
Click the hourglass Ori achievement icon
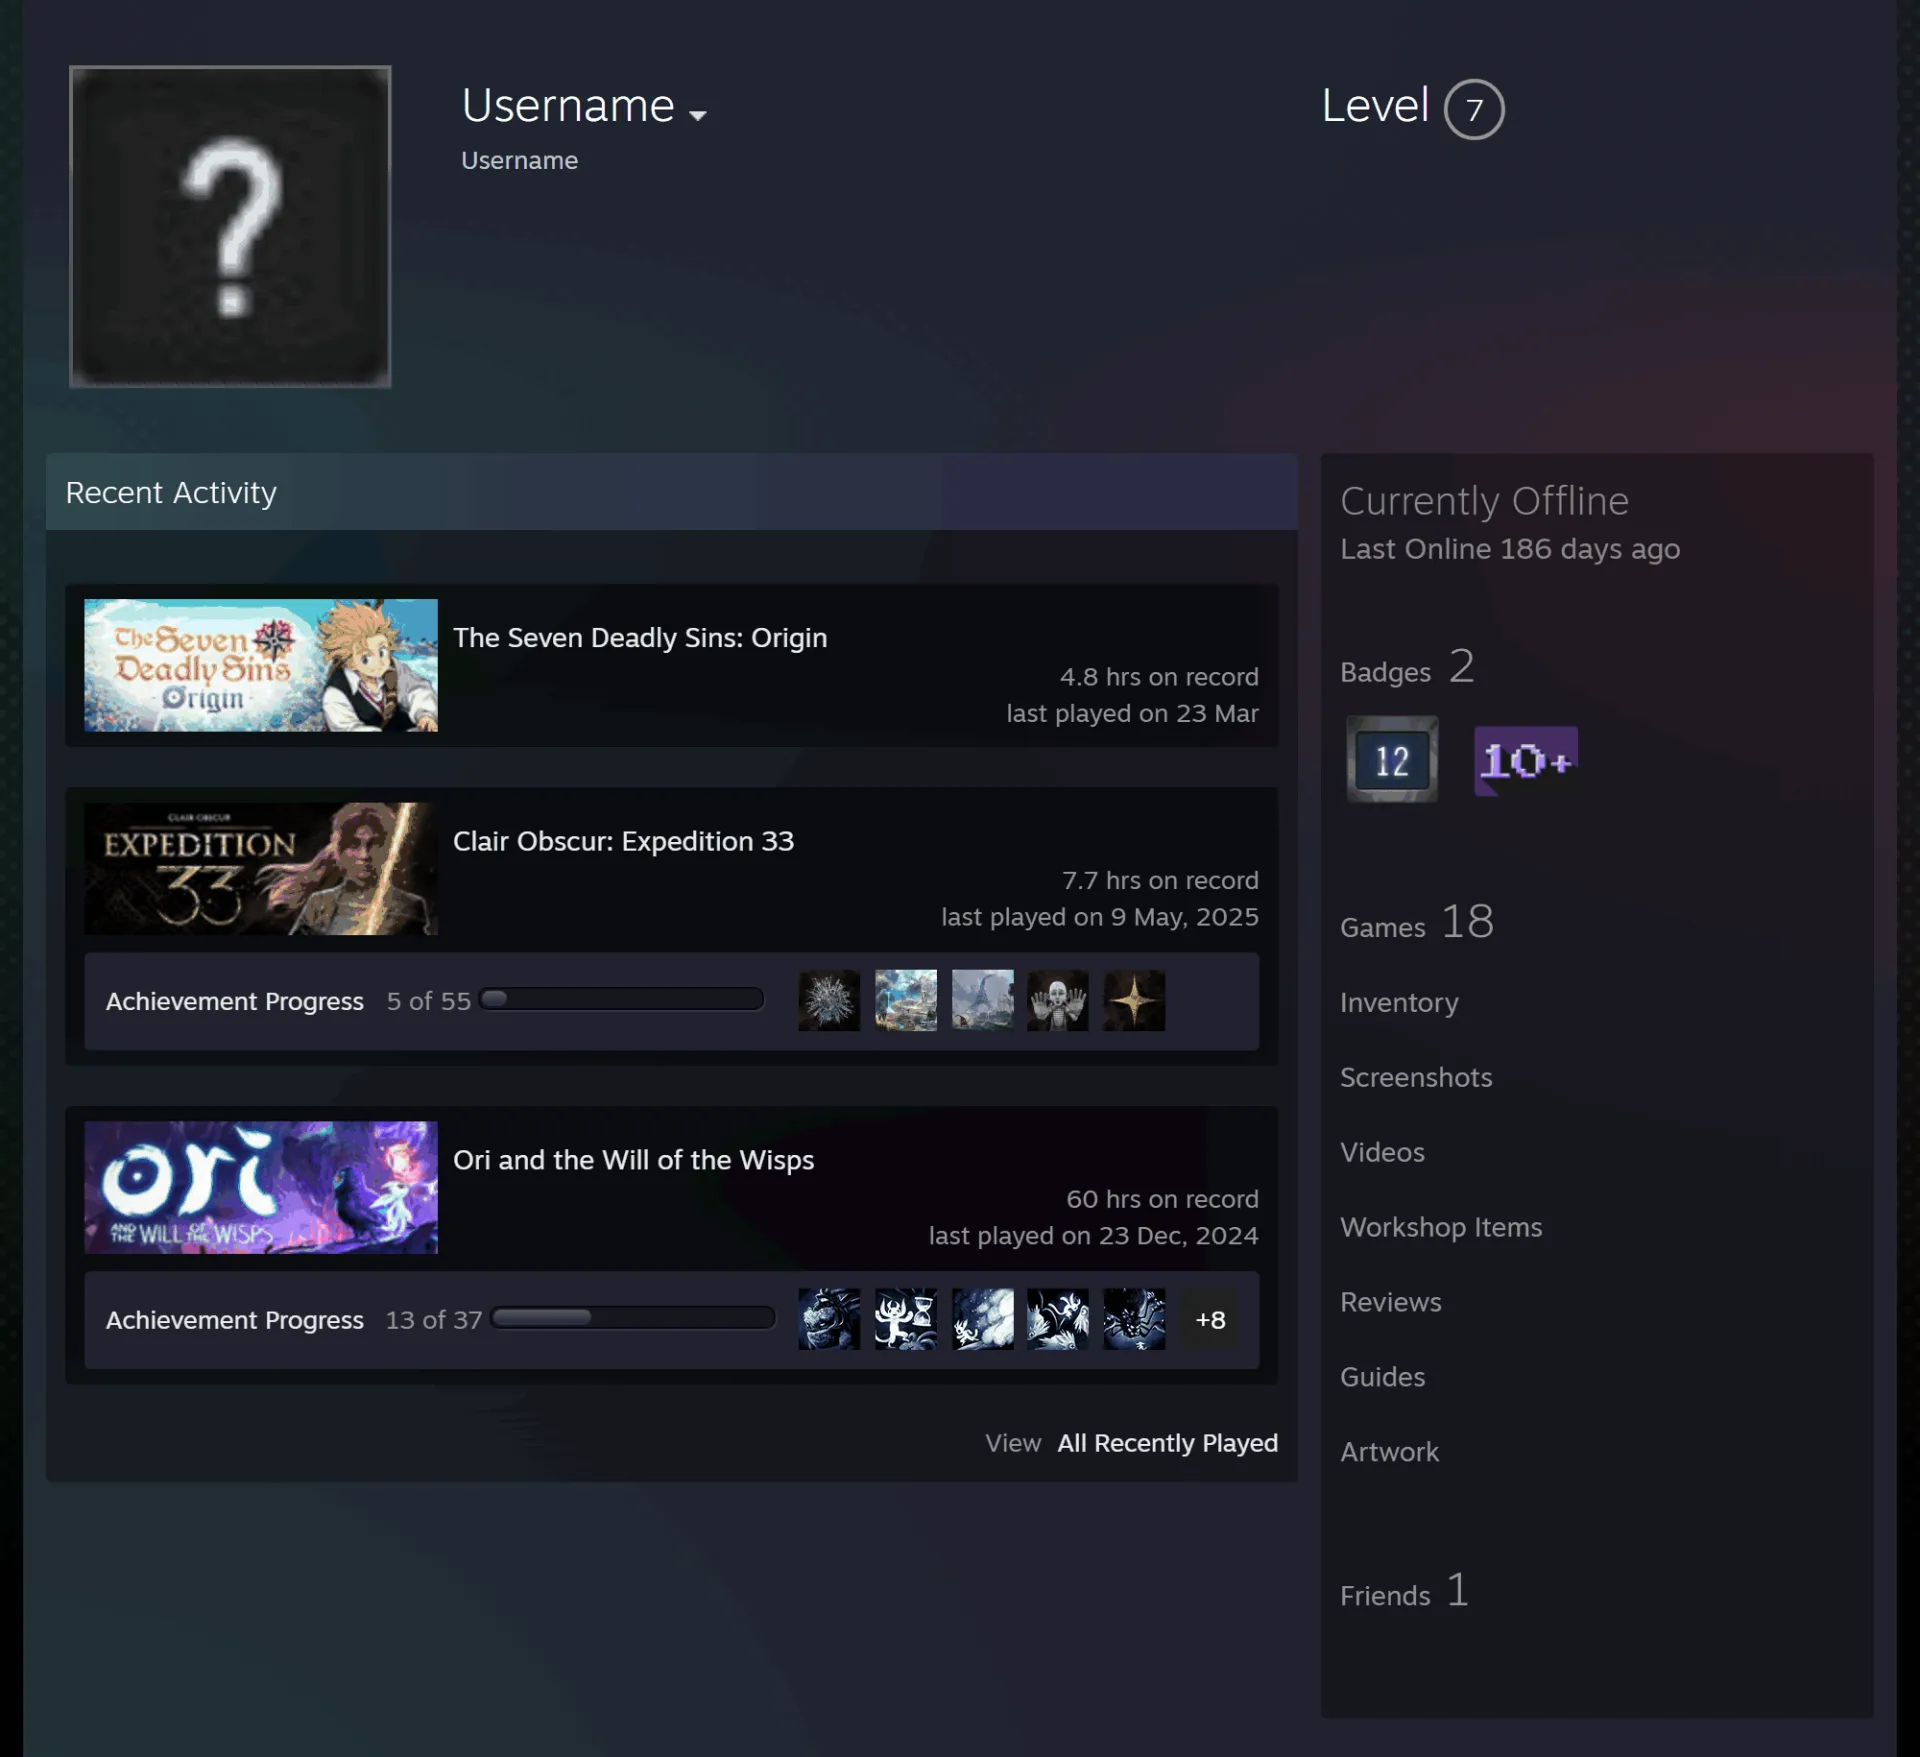906,1319
